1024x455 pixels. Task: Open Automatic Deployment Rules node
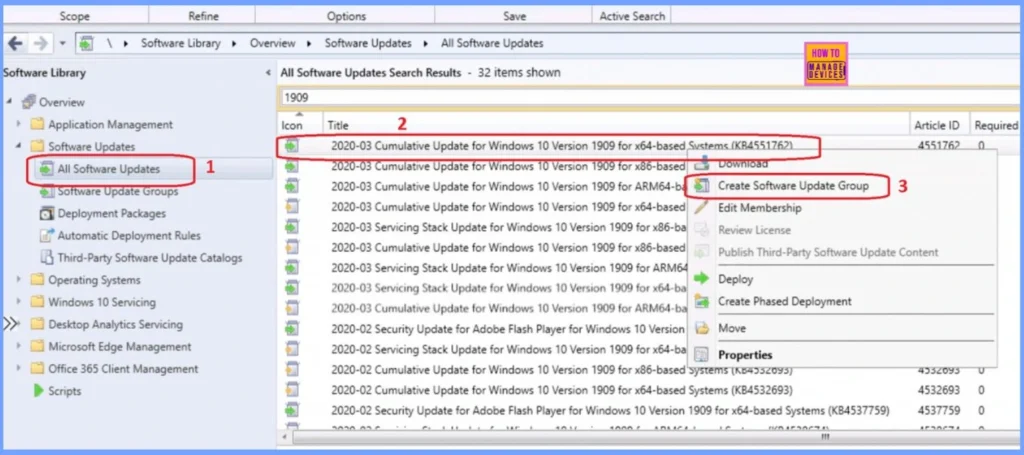[129, 236]
